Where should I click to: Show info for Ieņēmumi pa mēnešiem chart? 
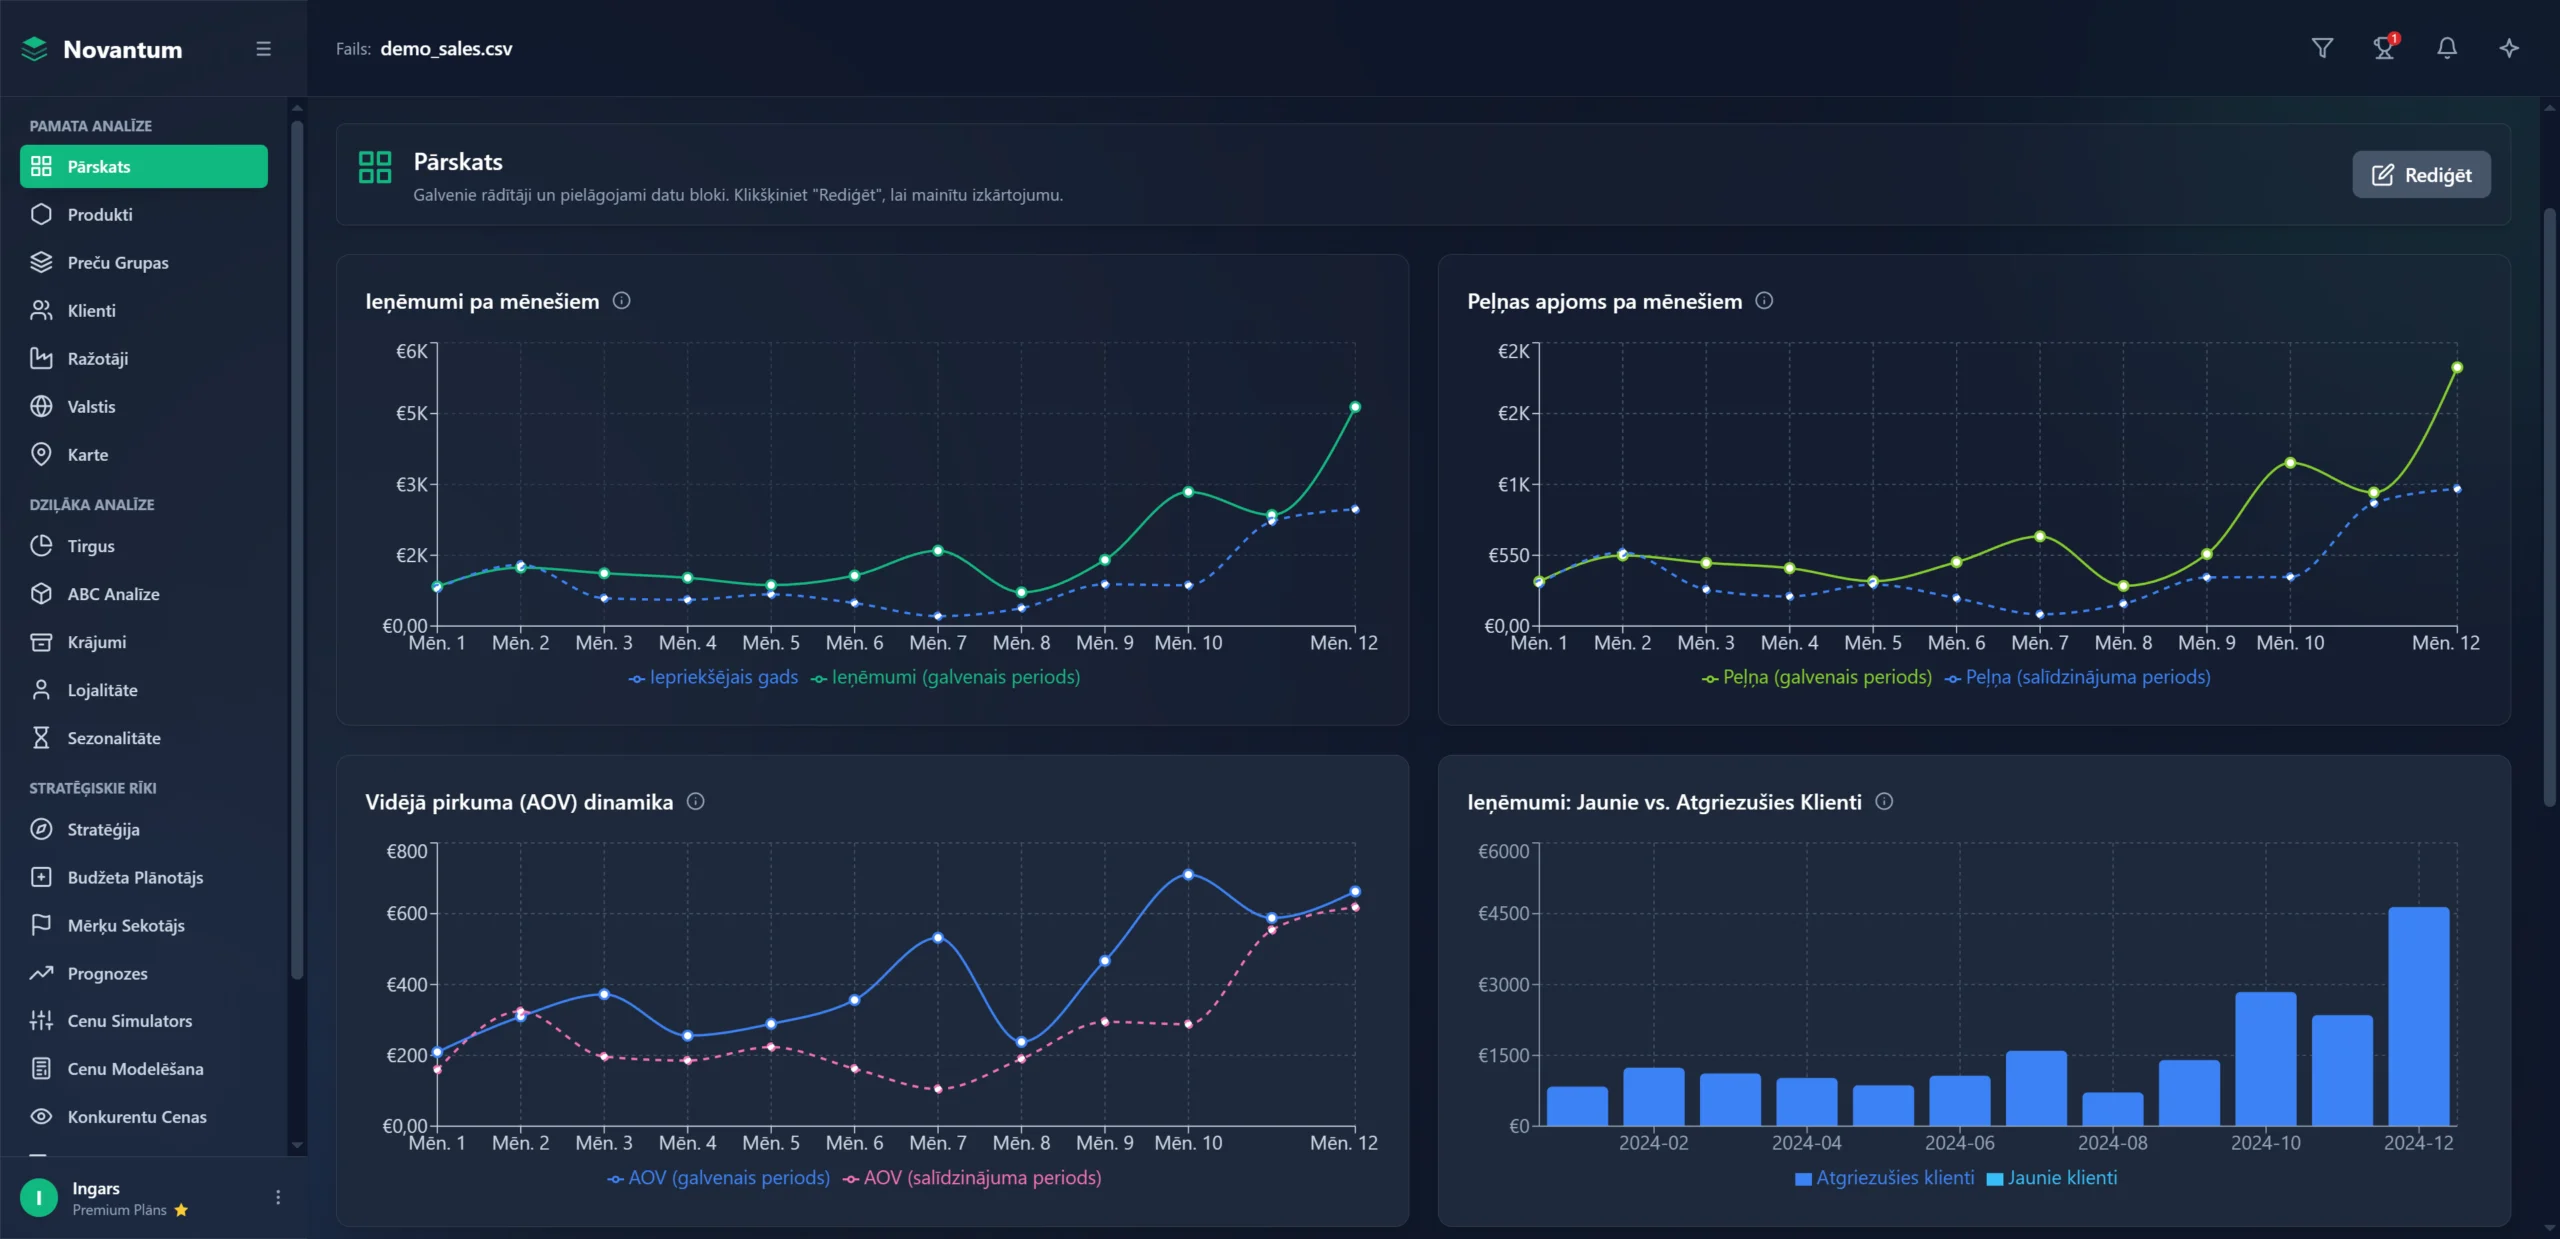pyautogui.click(x=621, y=301)
